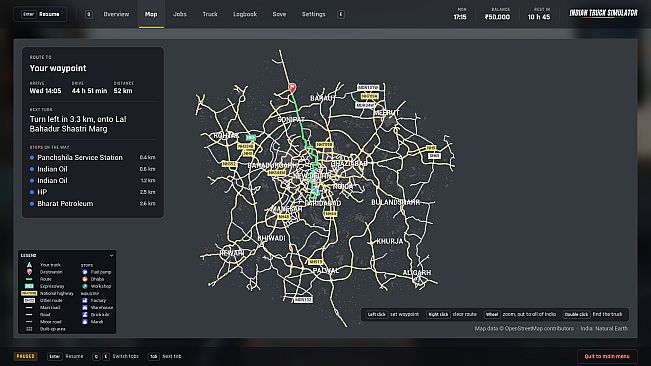Viewport: 651px width, 366px height.
Task: Click the Destination pin legend icon
Action: click(x=29, y=272)
